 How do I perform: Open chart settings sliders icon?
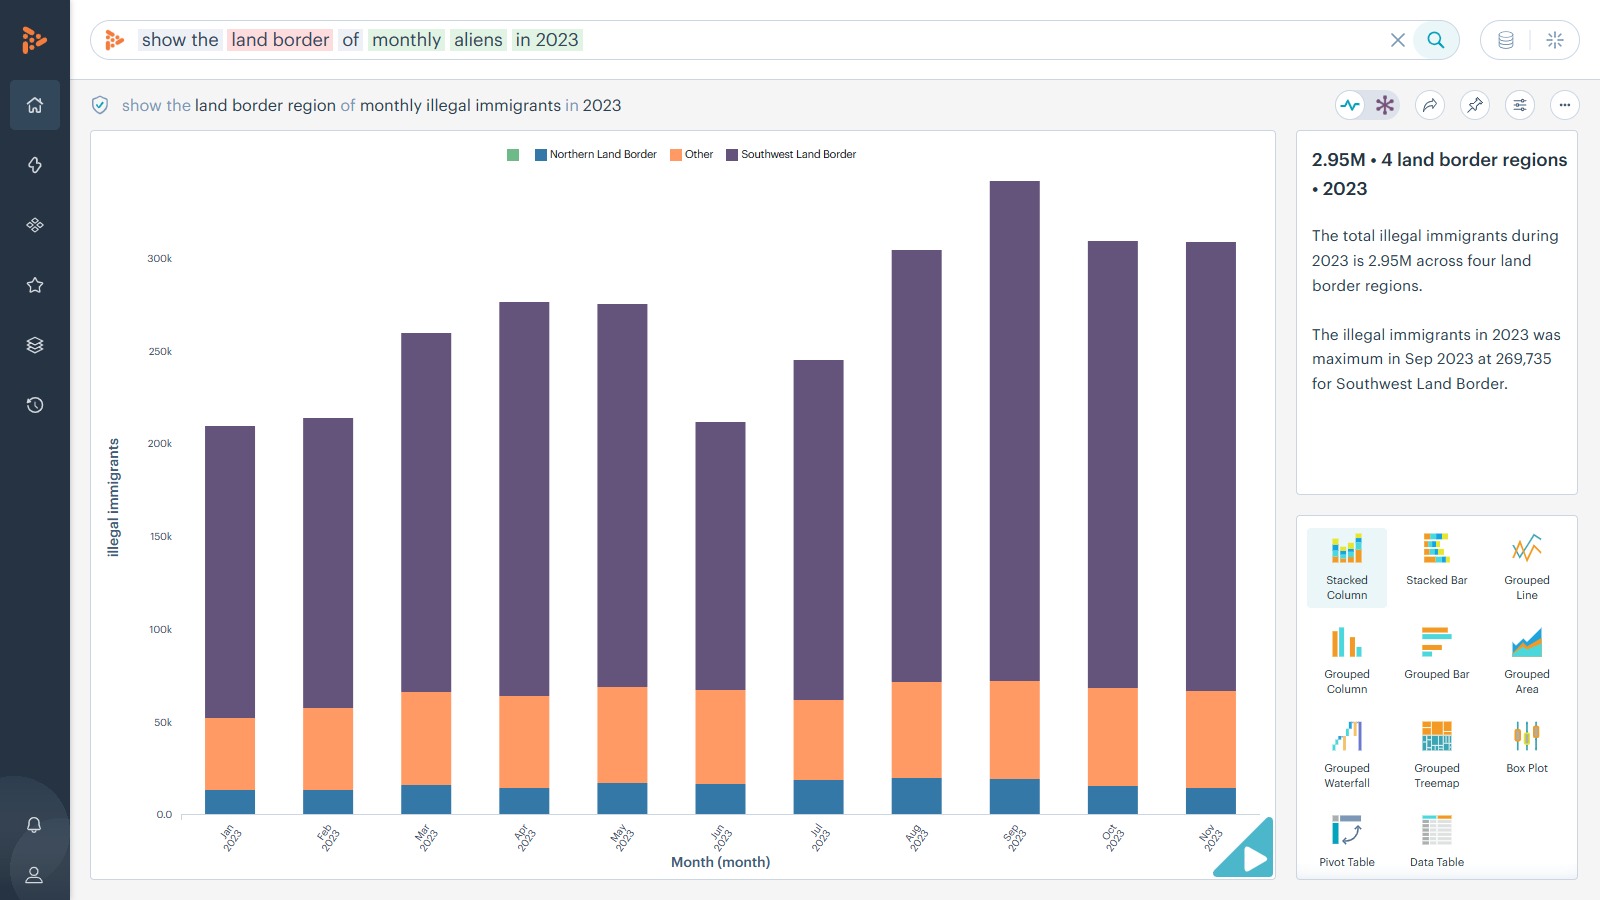tap(1520, 105)
